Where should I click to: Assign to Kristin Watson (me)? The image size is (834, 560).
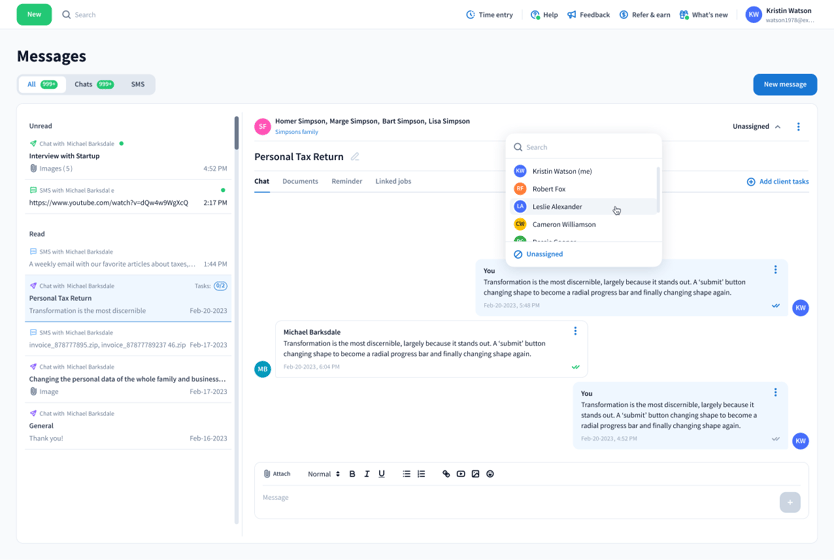click(x=583, y=171)
